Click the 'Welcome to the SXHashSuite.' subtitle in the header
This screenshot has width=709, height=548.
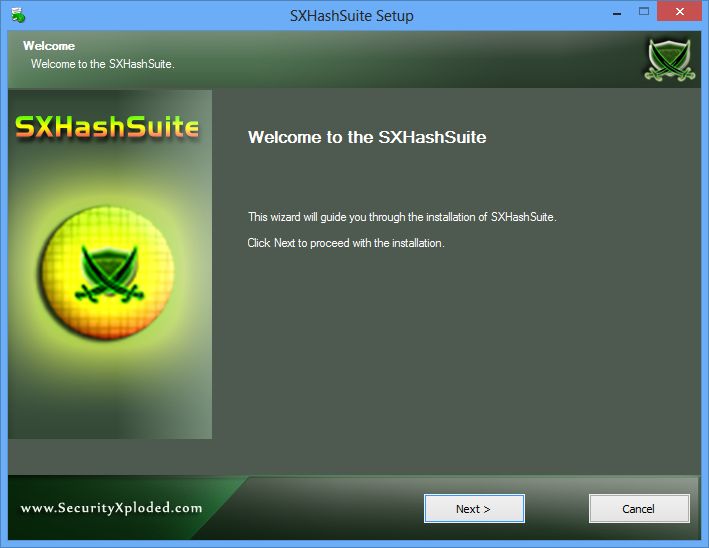click(x=103, y=64)
